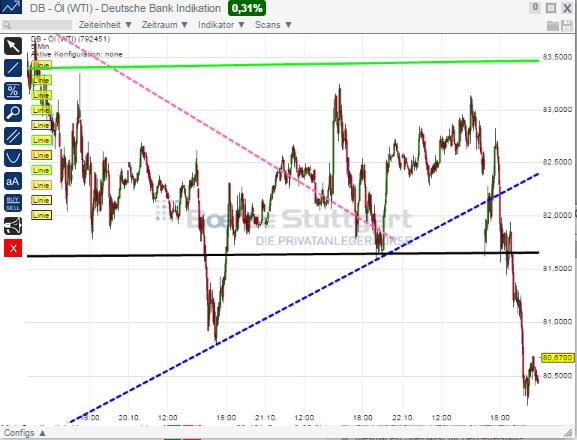Image resolution: width=577 pixels, height=440 pixels.
Task: Activate the parabola curve tool
Action: tap(13, 158)
